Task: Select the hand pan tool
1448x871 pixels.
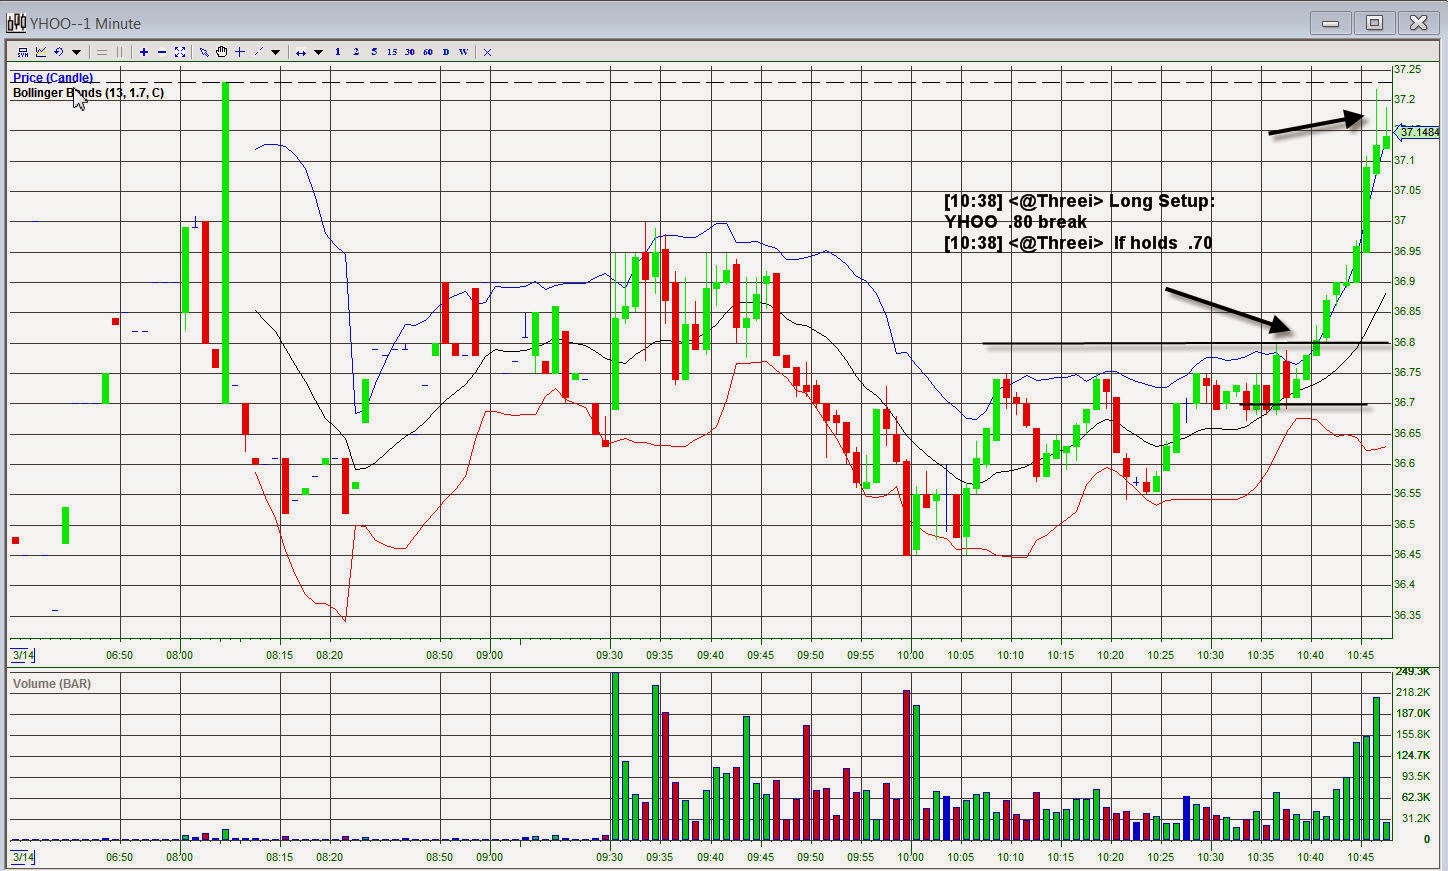Action: pyautogui.click(x=221, y=52)
